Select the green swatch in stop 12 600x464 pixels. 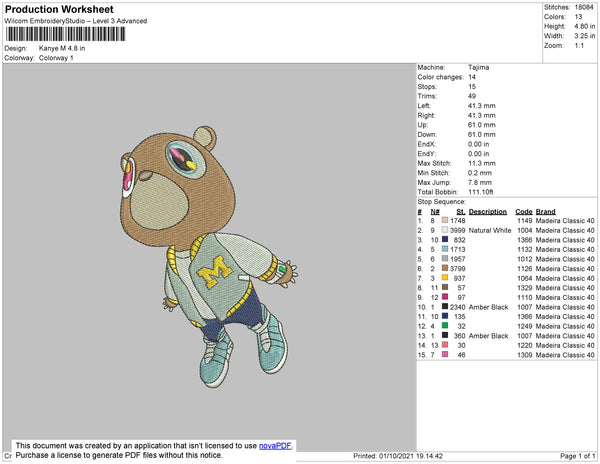tap(445, 326)
